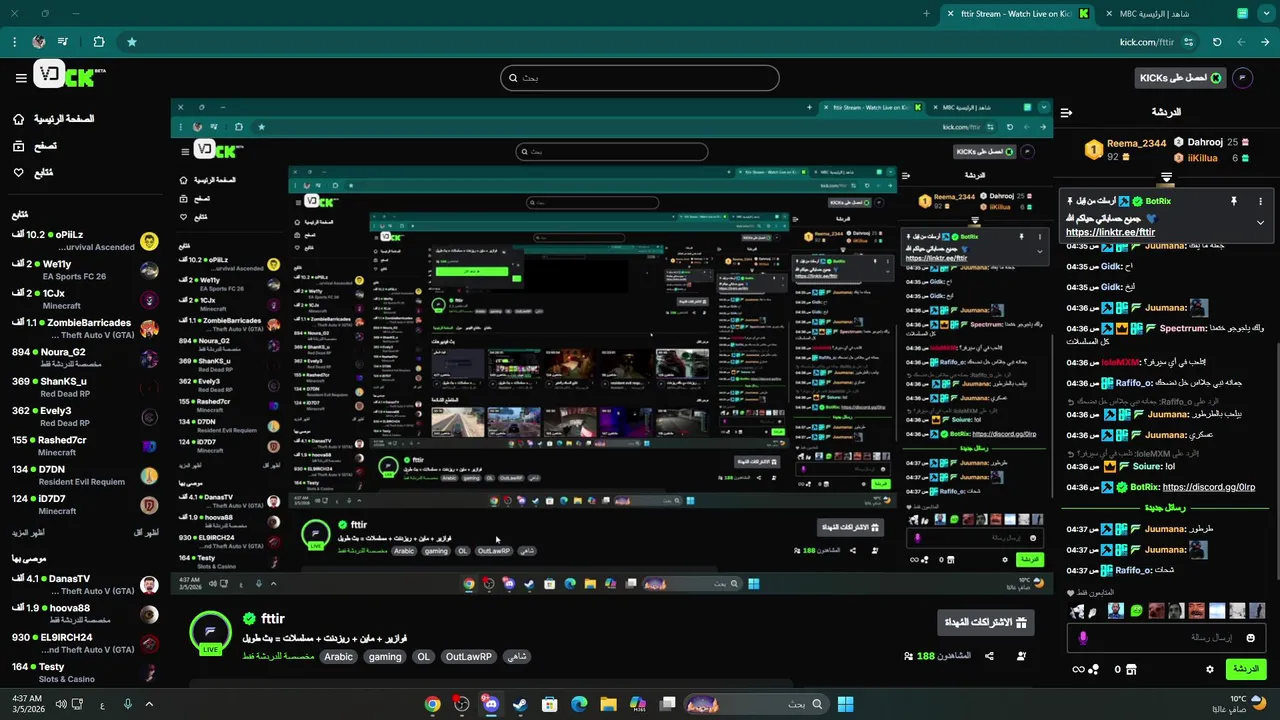Open File Explorer from the taskbar
Viewport: 1280px width, 720px height.
click(x=608, y=704)
